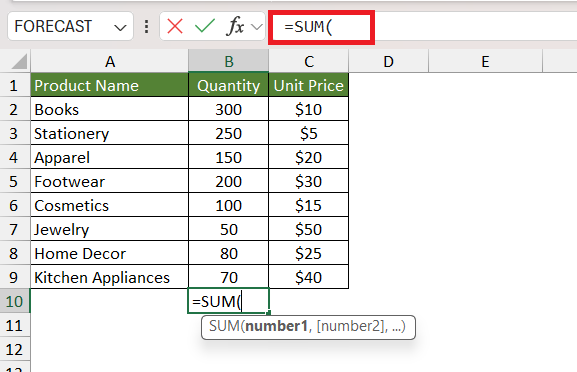The image size is (577, 372).
Task: Click quantity cell 80
Action: [x=229, y=253]
